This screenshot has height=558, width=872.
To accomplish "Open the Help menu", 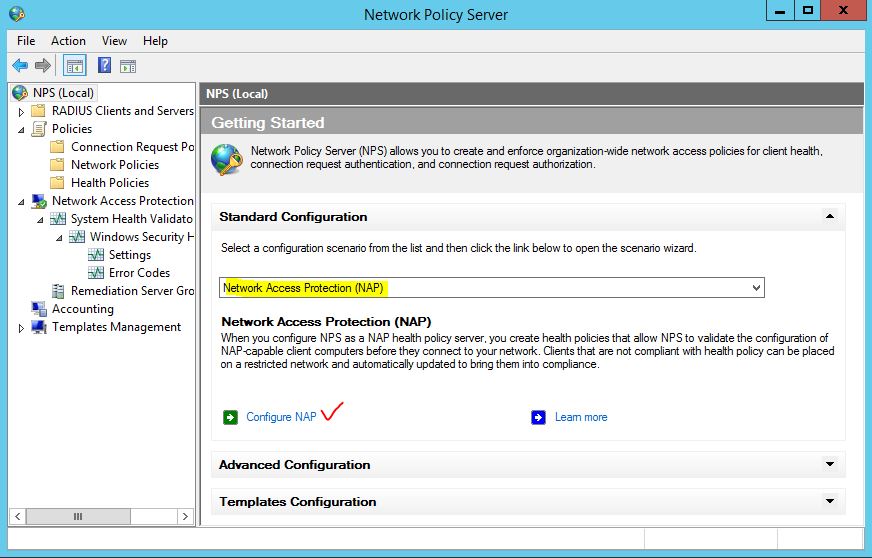I will pyautogui.click(x=155, y=41).
